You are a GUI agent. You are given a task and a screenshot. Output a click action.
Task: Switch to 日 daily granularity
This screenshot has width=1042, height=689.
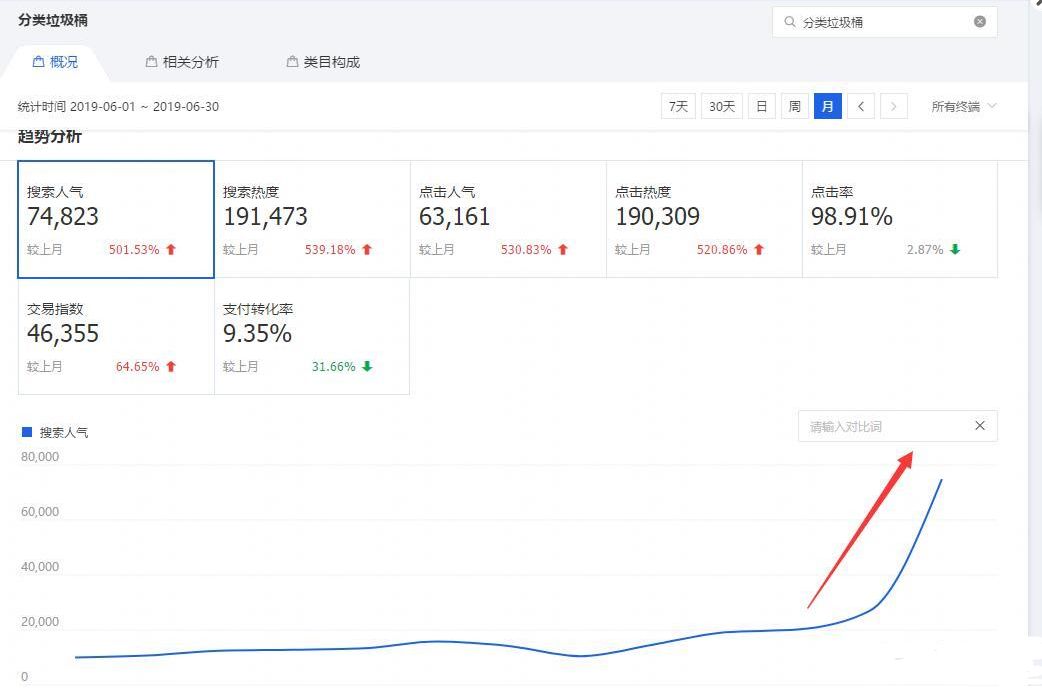tap(761, 106)
